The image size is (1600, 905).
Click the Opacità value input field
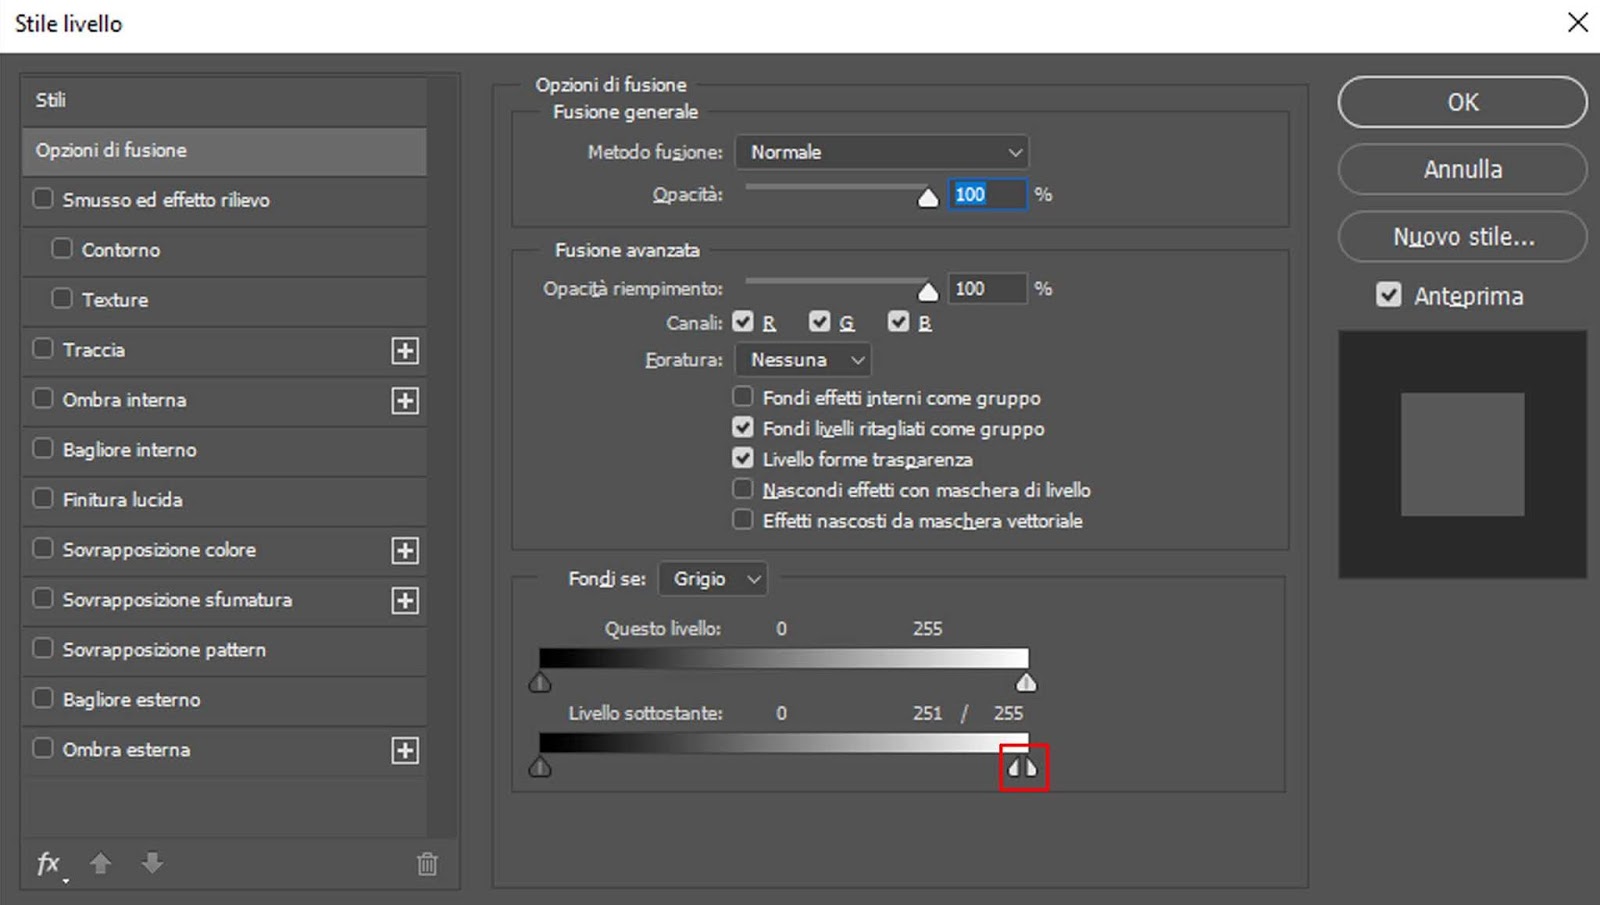(x=988, y=194)
